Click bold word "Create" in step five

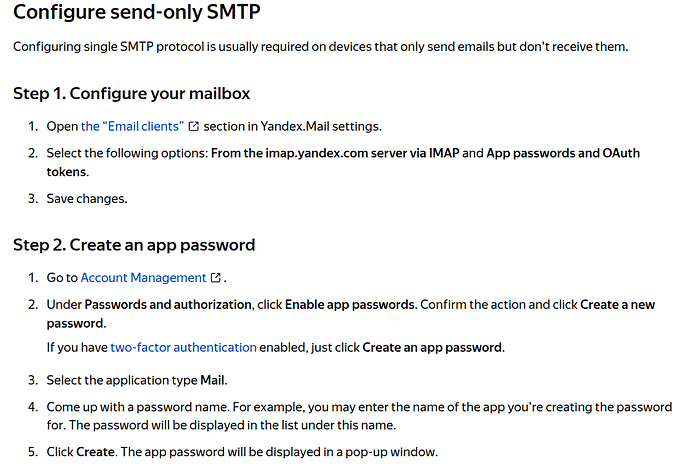95,452
